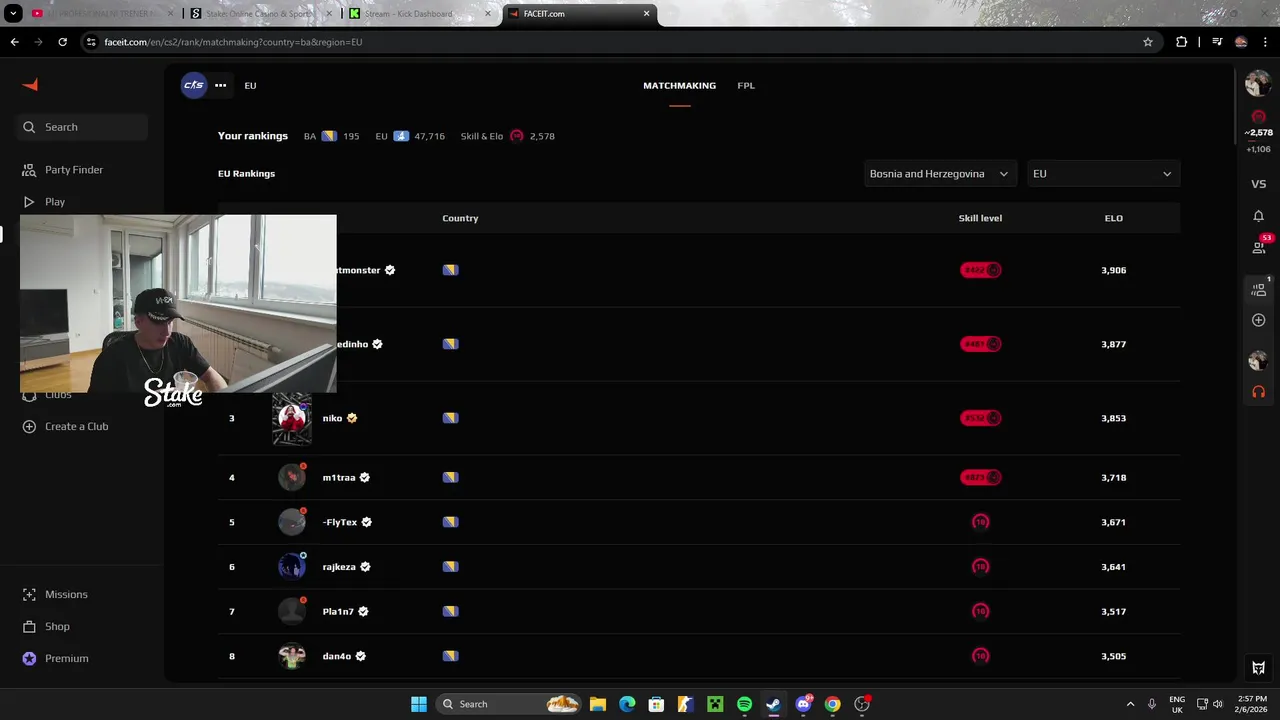Click the BA ranking value 195
Viewport: 1280px width, 720px height.
[x=351, y=136]
